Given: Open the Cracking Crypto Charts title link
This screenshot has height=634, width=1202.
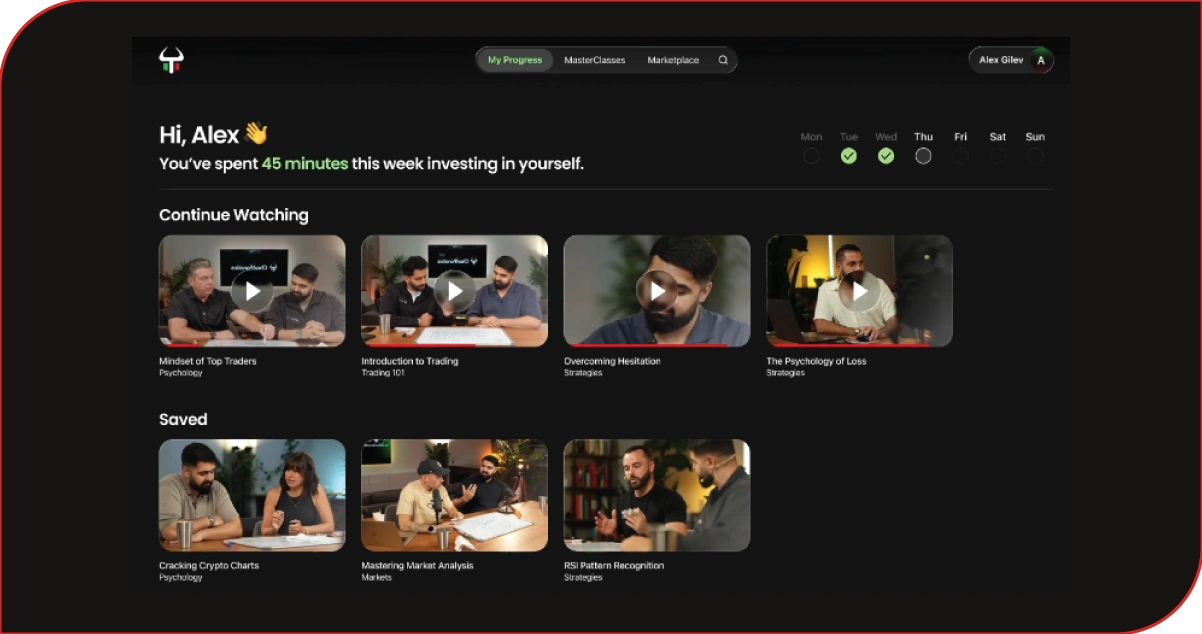Looking at the screenshot, I should (209, 566).
